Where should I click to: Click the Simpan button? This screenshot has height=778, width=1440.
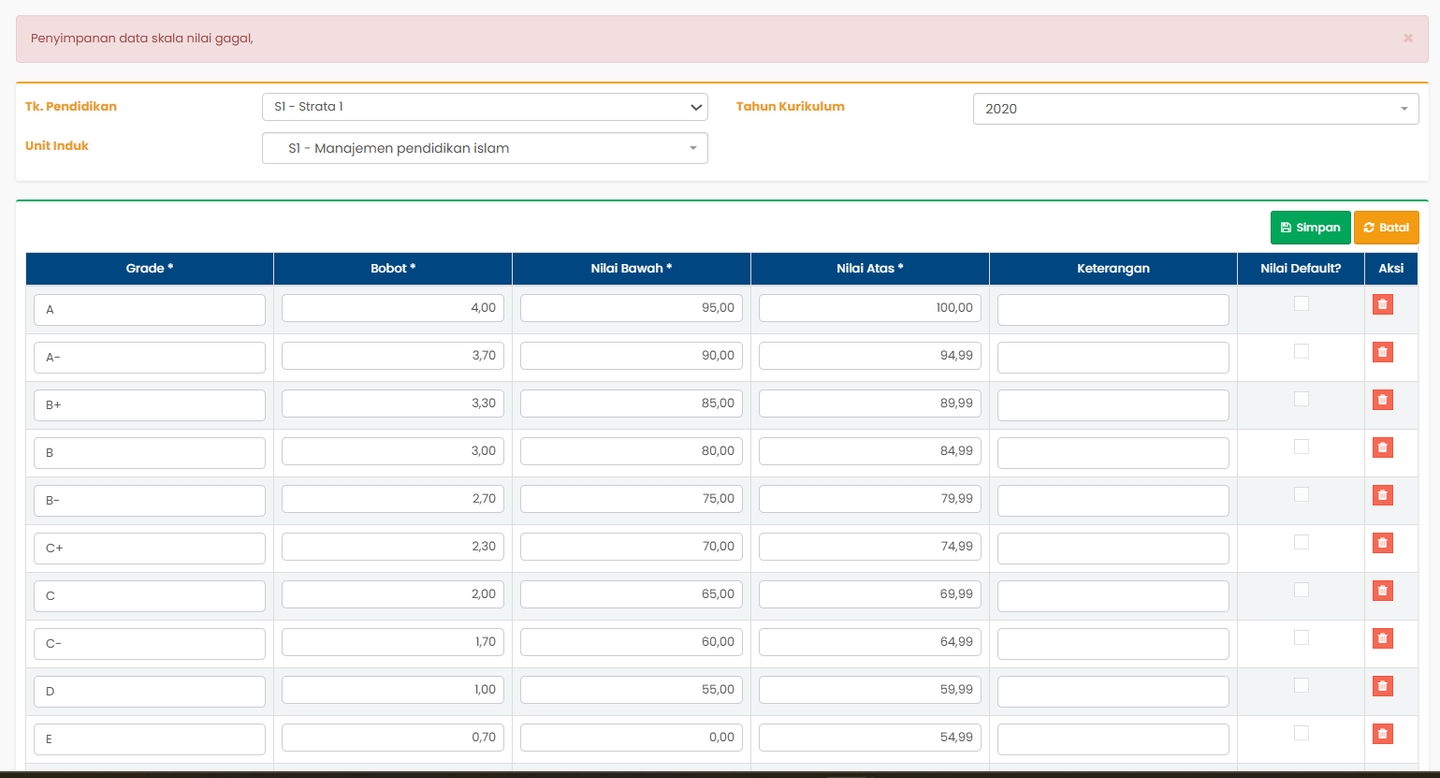[x=1310, y=228]
